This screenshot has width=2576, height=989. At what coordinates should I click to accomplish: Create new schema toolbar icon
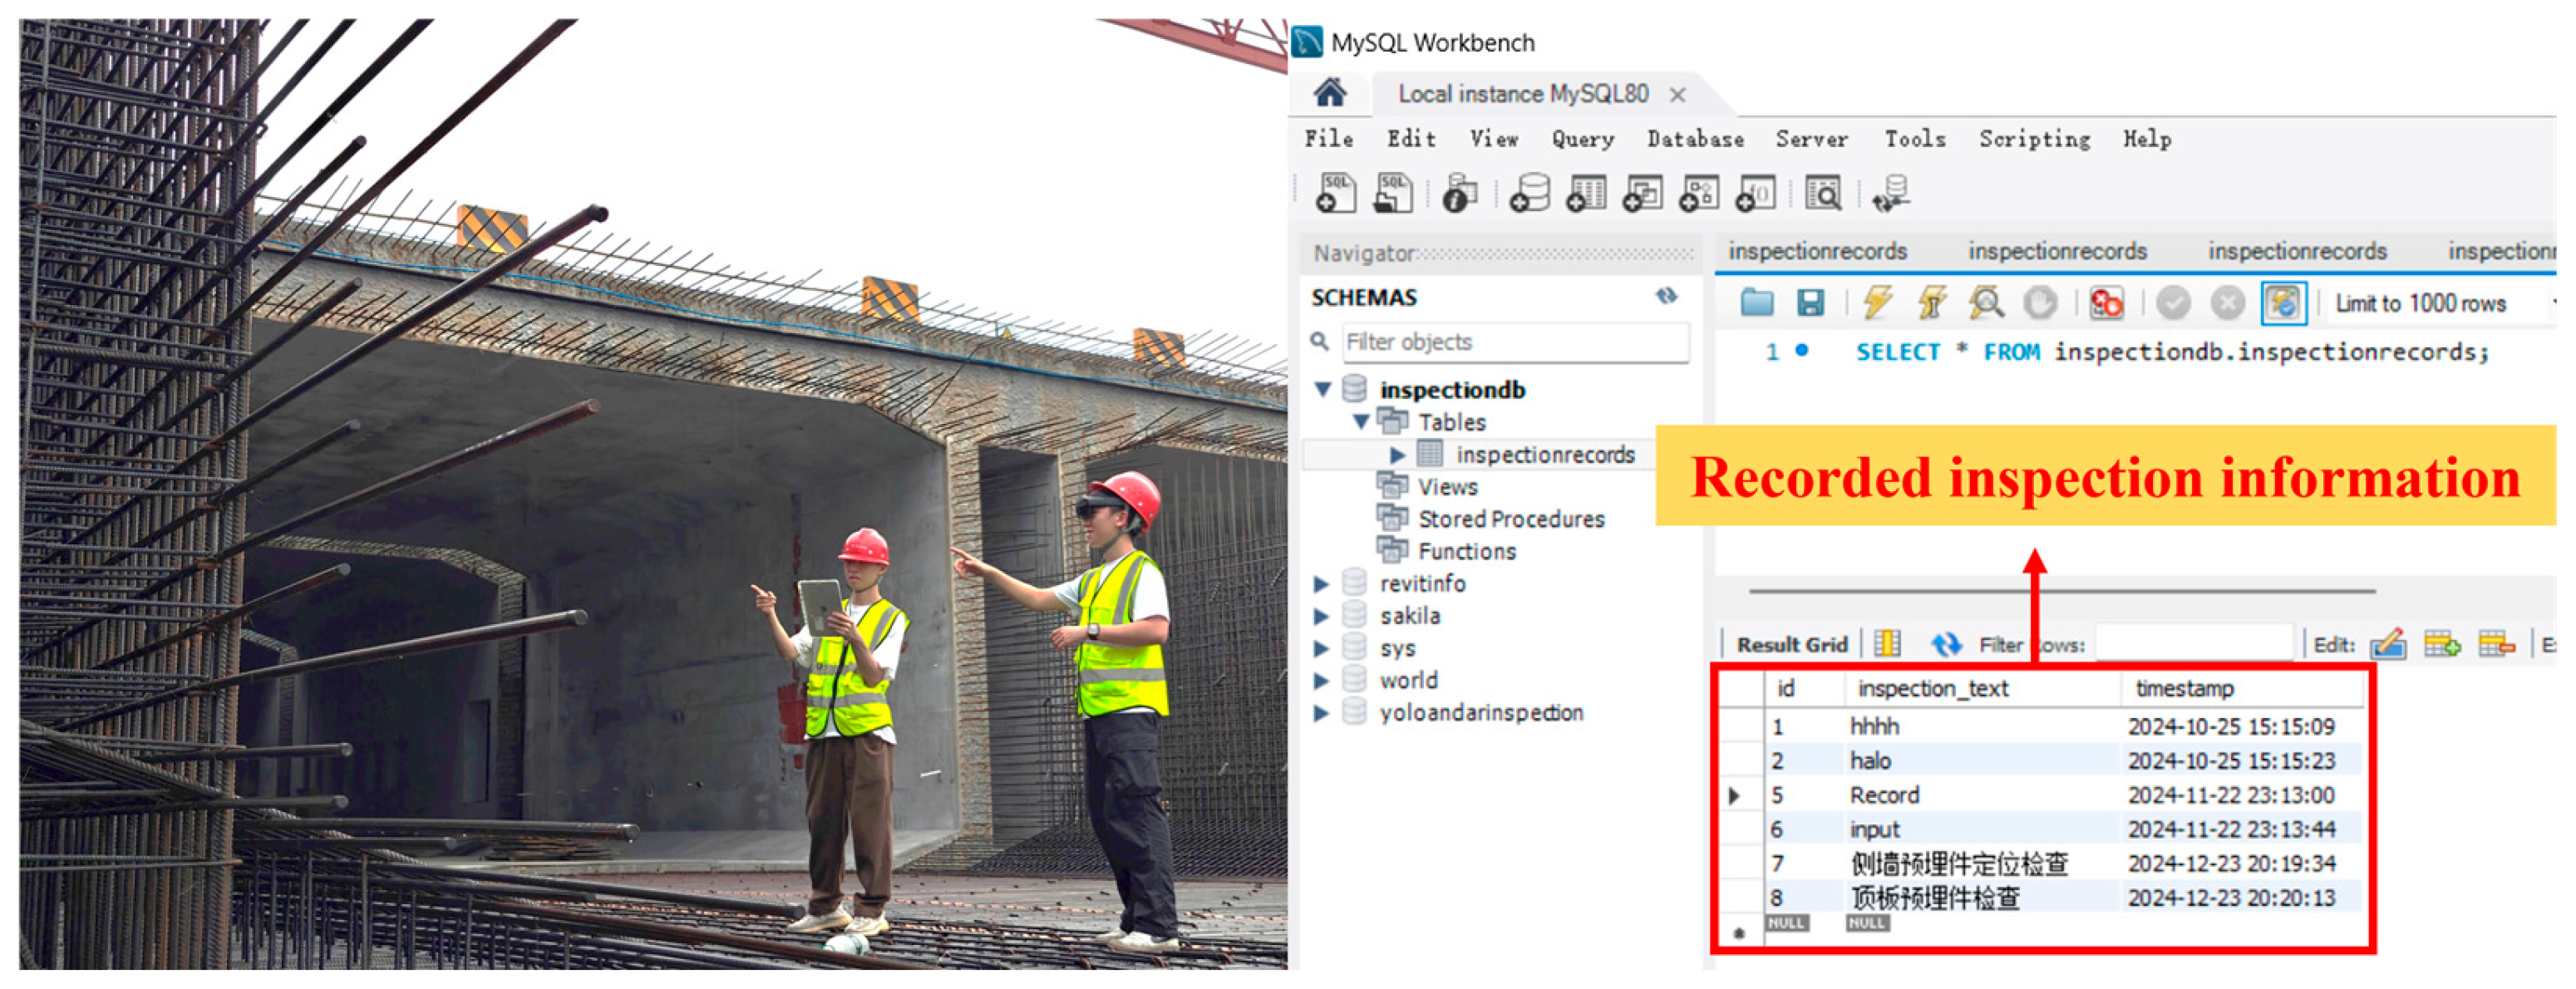tap(1529, 193)
